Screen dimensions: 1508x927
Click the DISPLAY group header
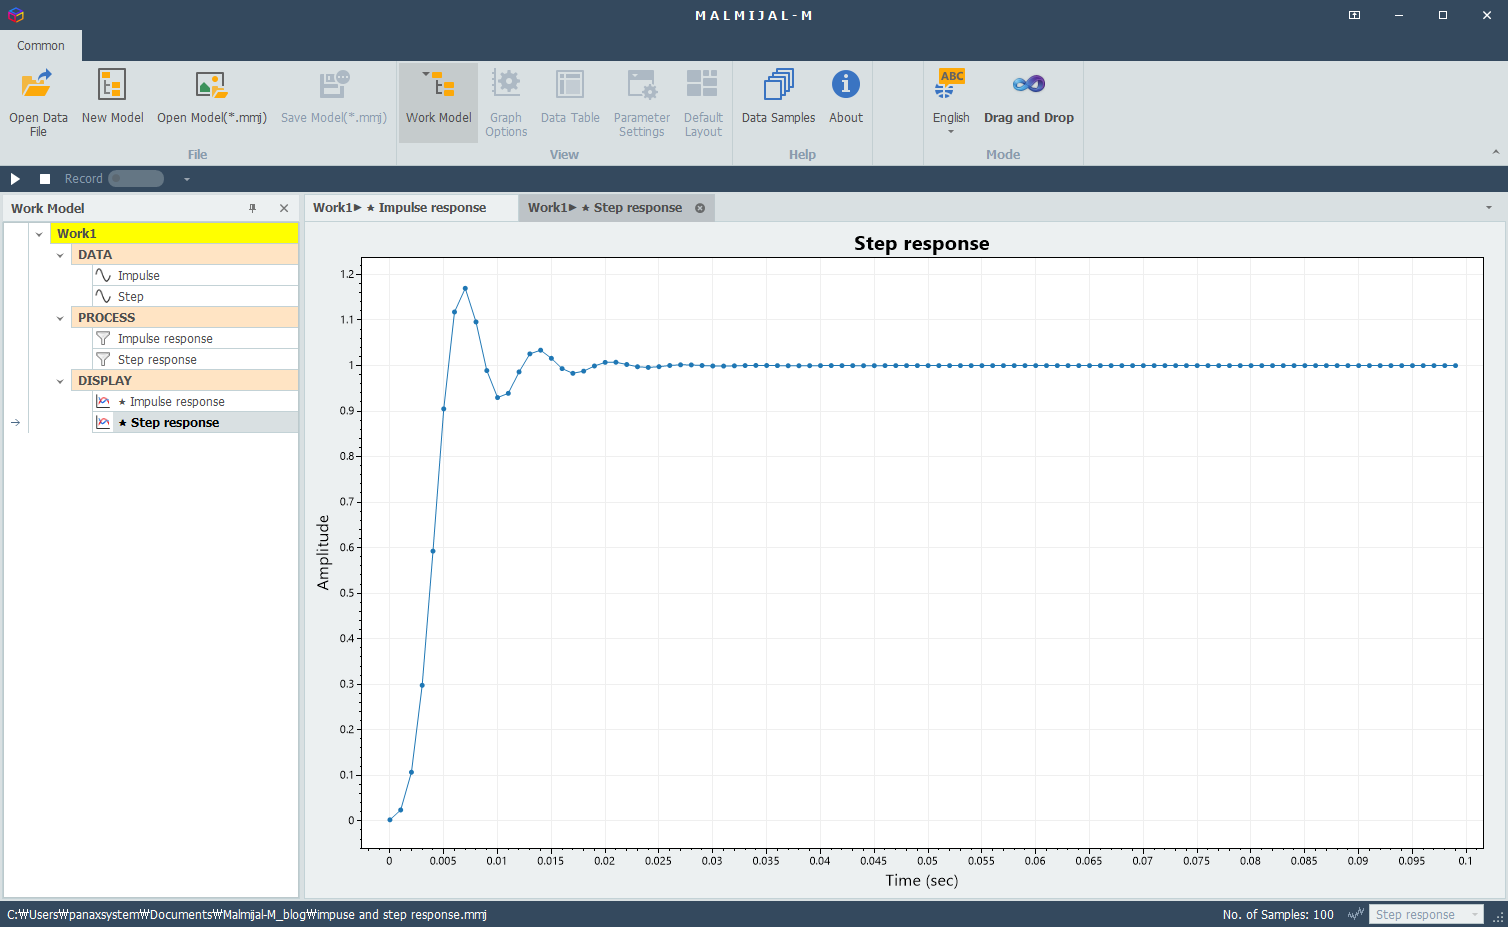(185, 380)
